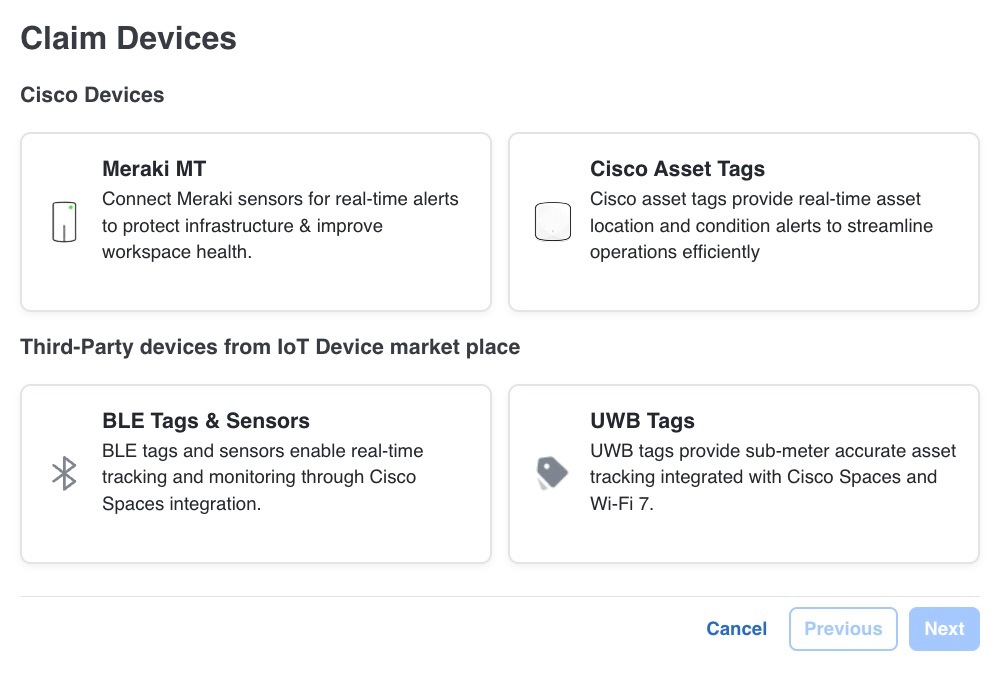Click the Meraki MT description about real-time alerts
Screen dimensions: 996x674
[x=280, y=226]
